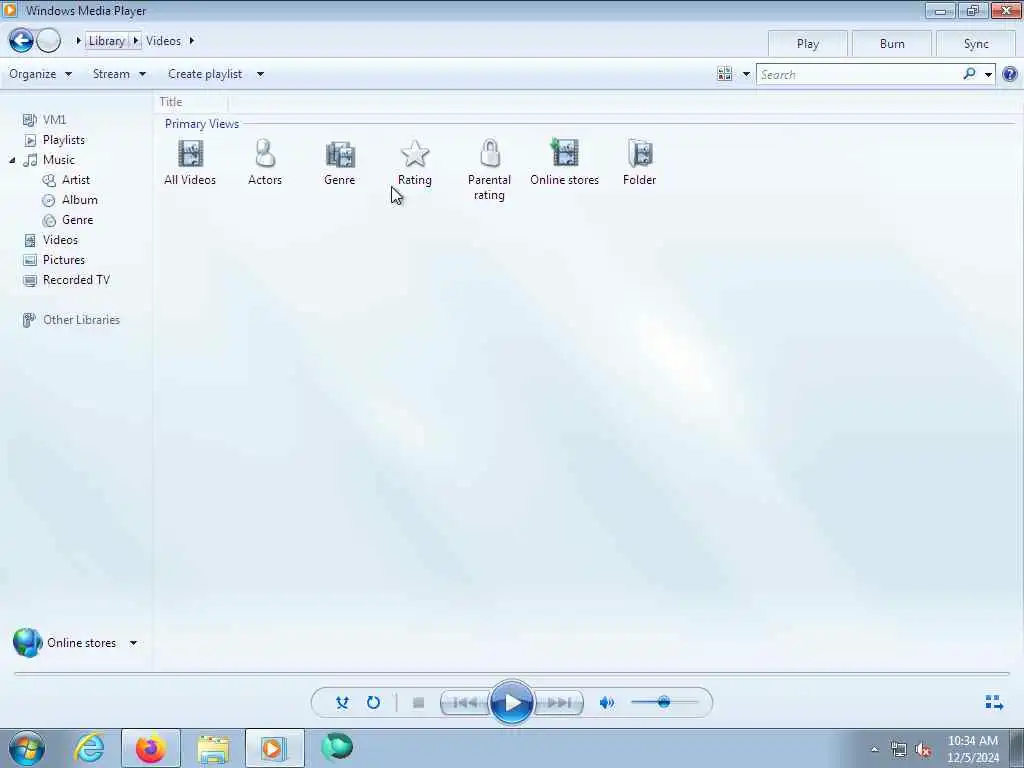Click the Forward navigation button
The image size is (1024, 768).
point(48,40)
